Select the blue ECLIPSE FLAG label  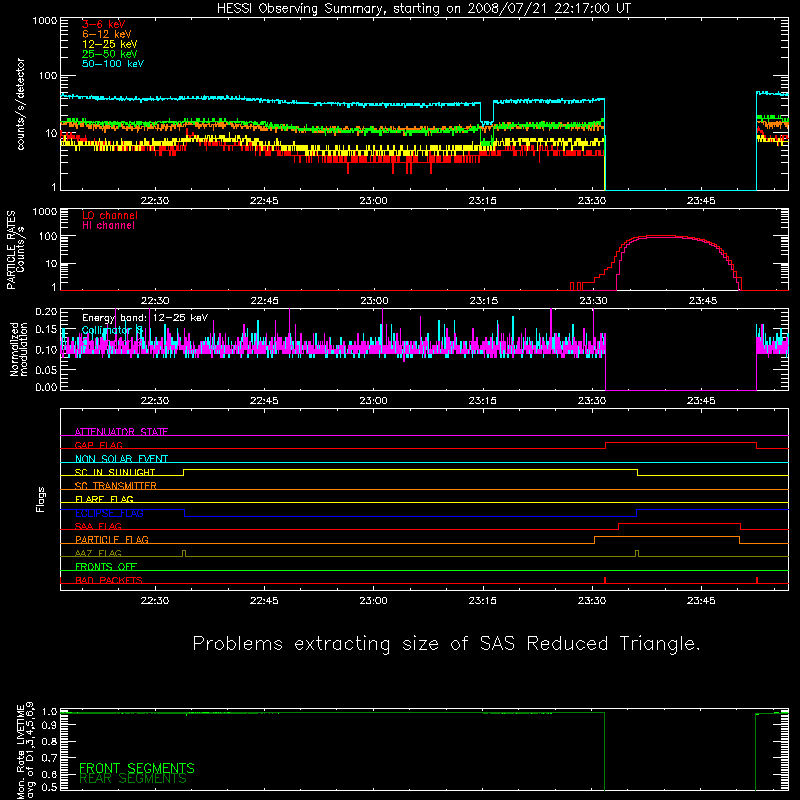pyautogui.click(x=109, y=513)
